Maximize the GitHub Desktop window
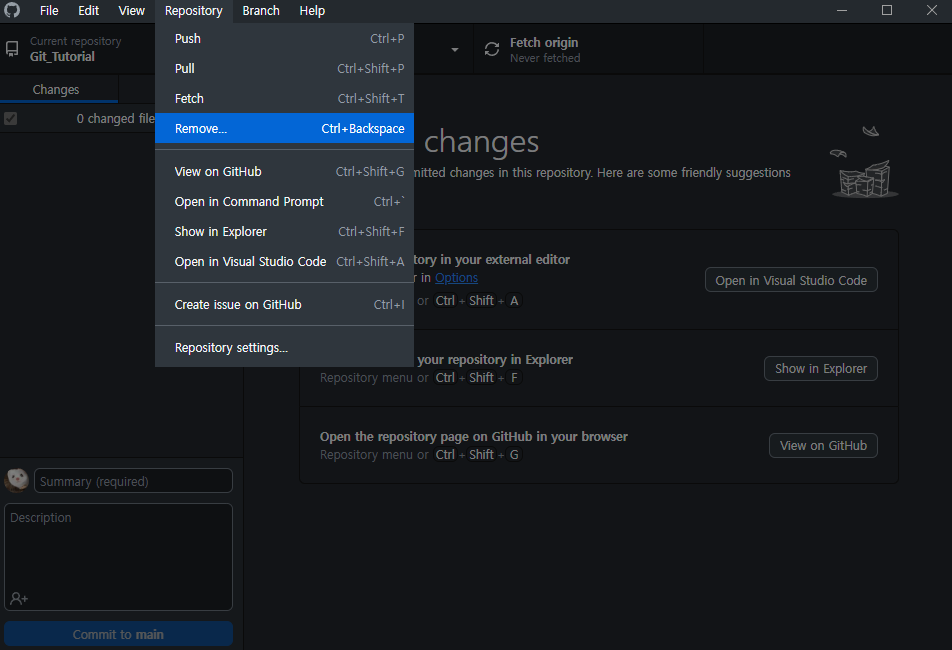Viewport: 952px width, 650px height. pos(887,10)
